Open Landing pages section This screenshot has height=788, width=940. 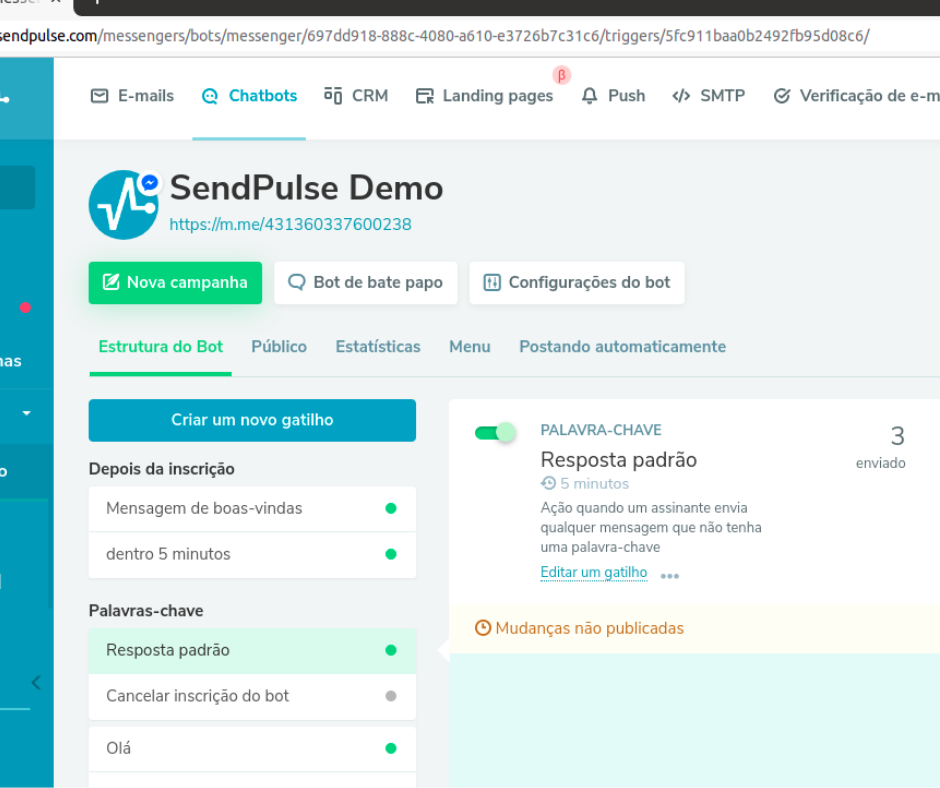484,96
